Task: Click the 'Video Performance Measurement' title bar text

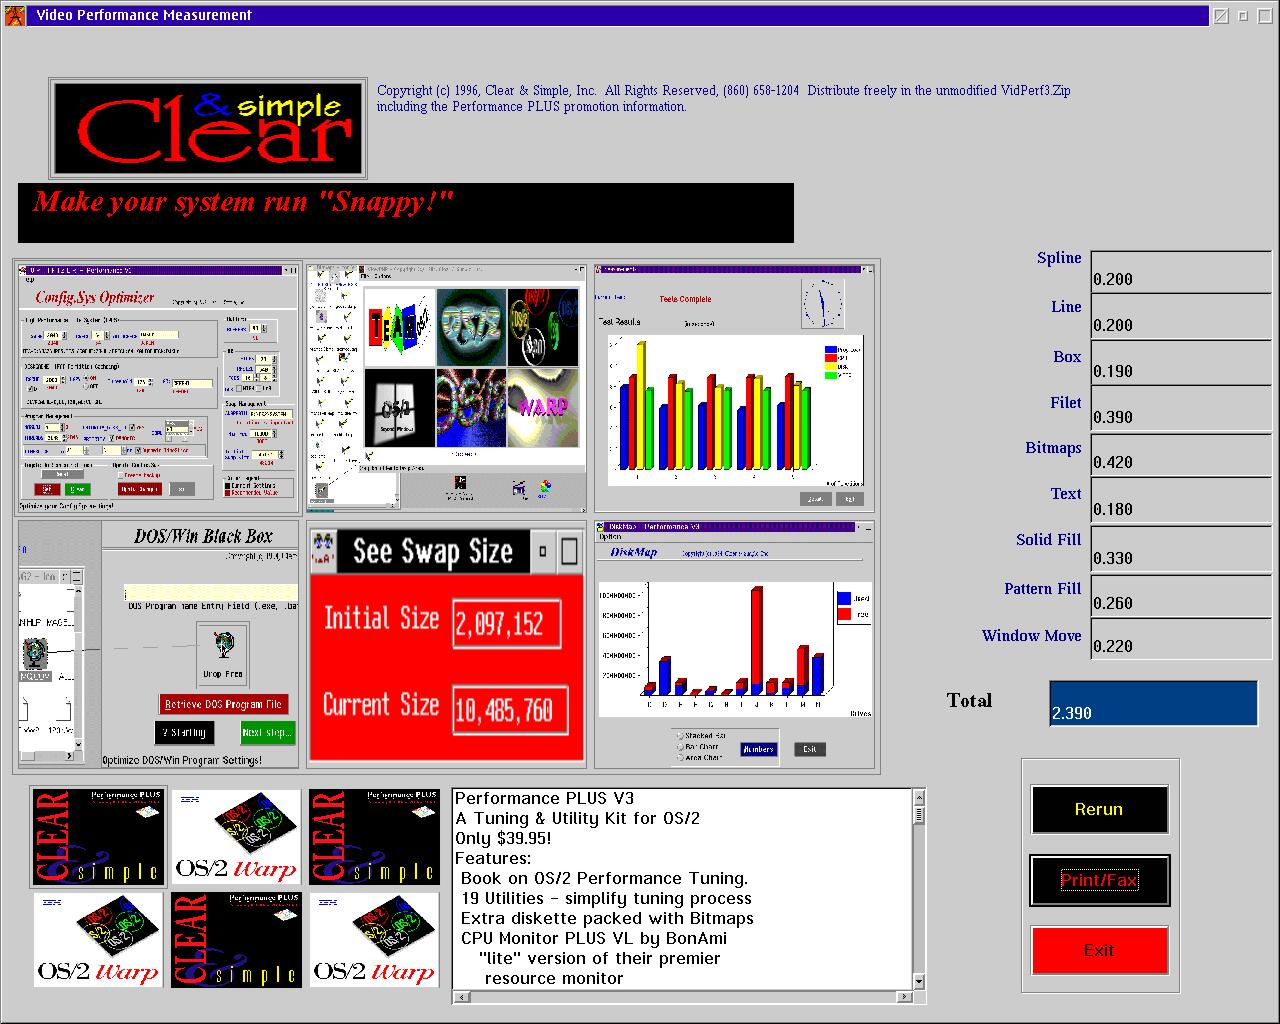Action: click(x=144, y=15)
